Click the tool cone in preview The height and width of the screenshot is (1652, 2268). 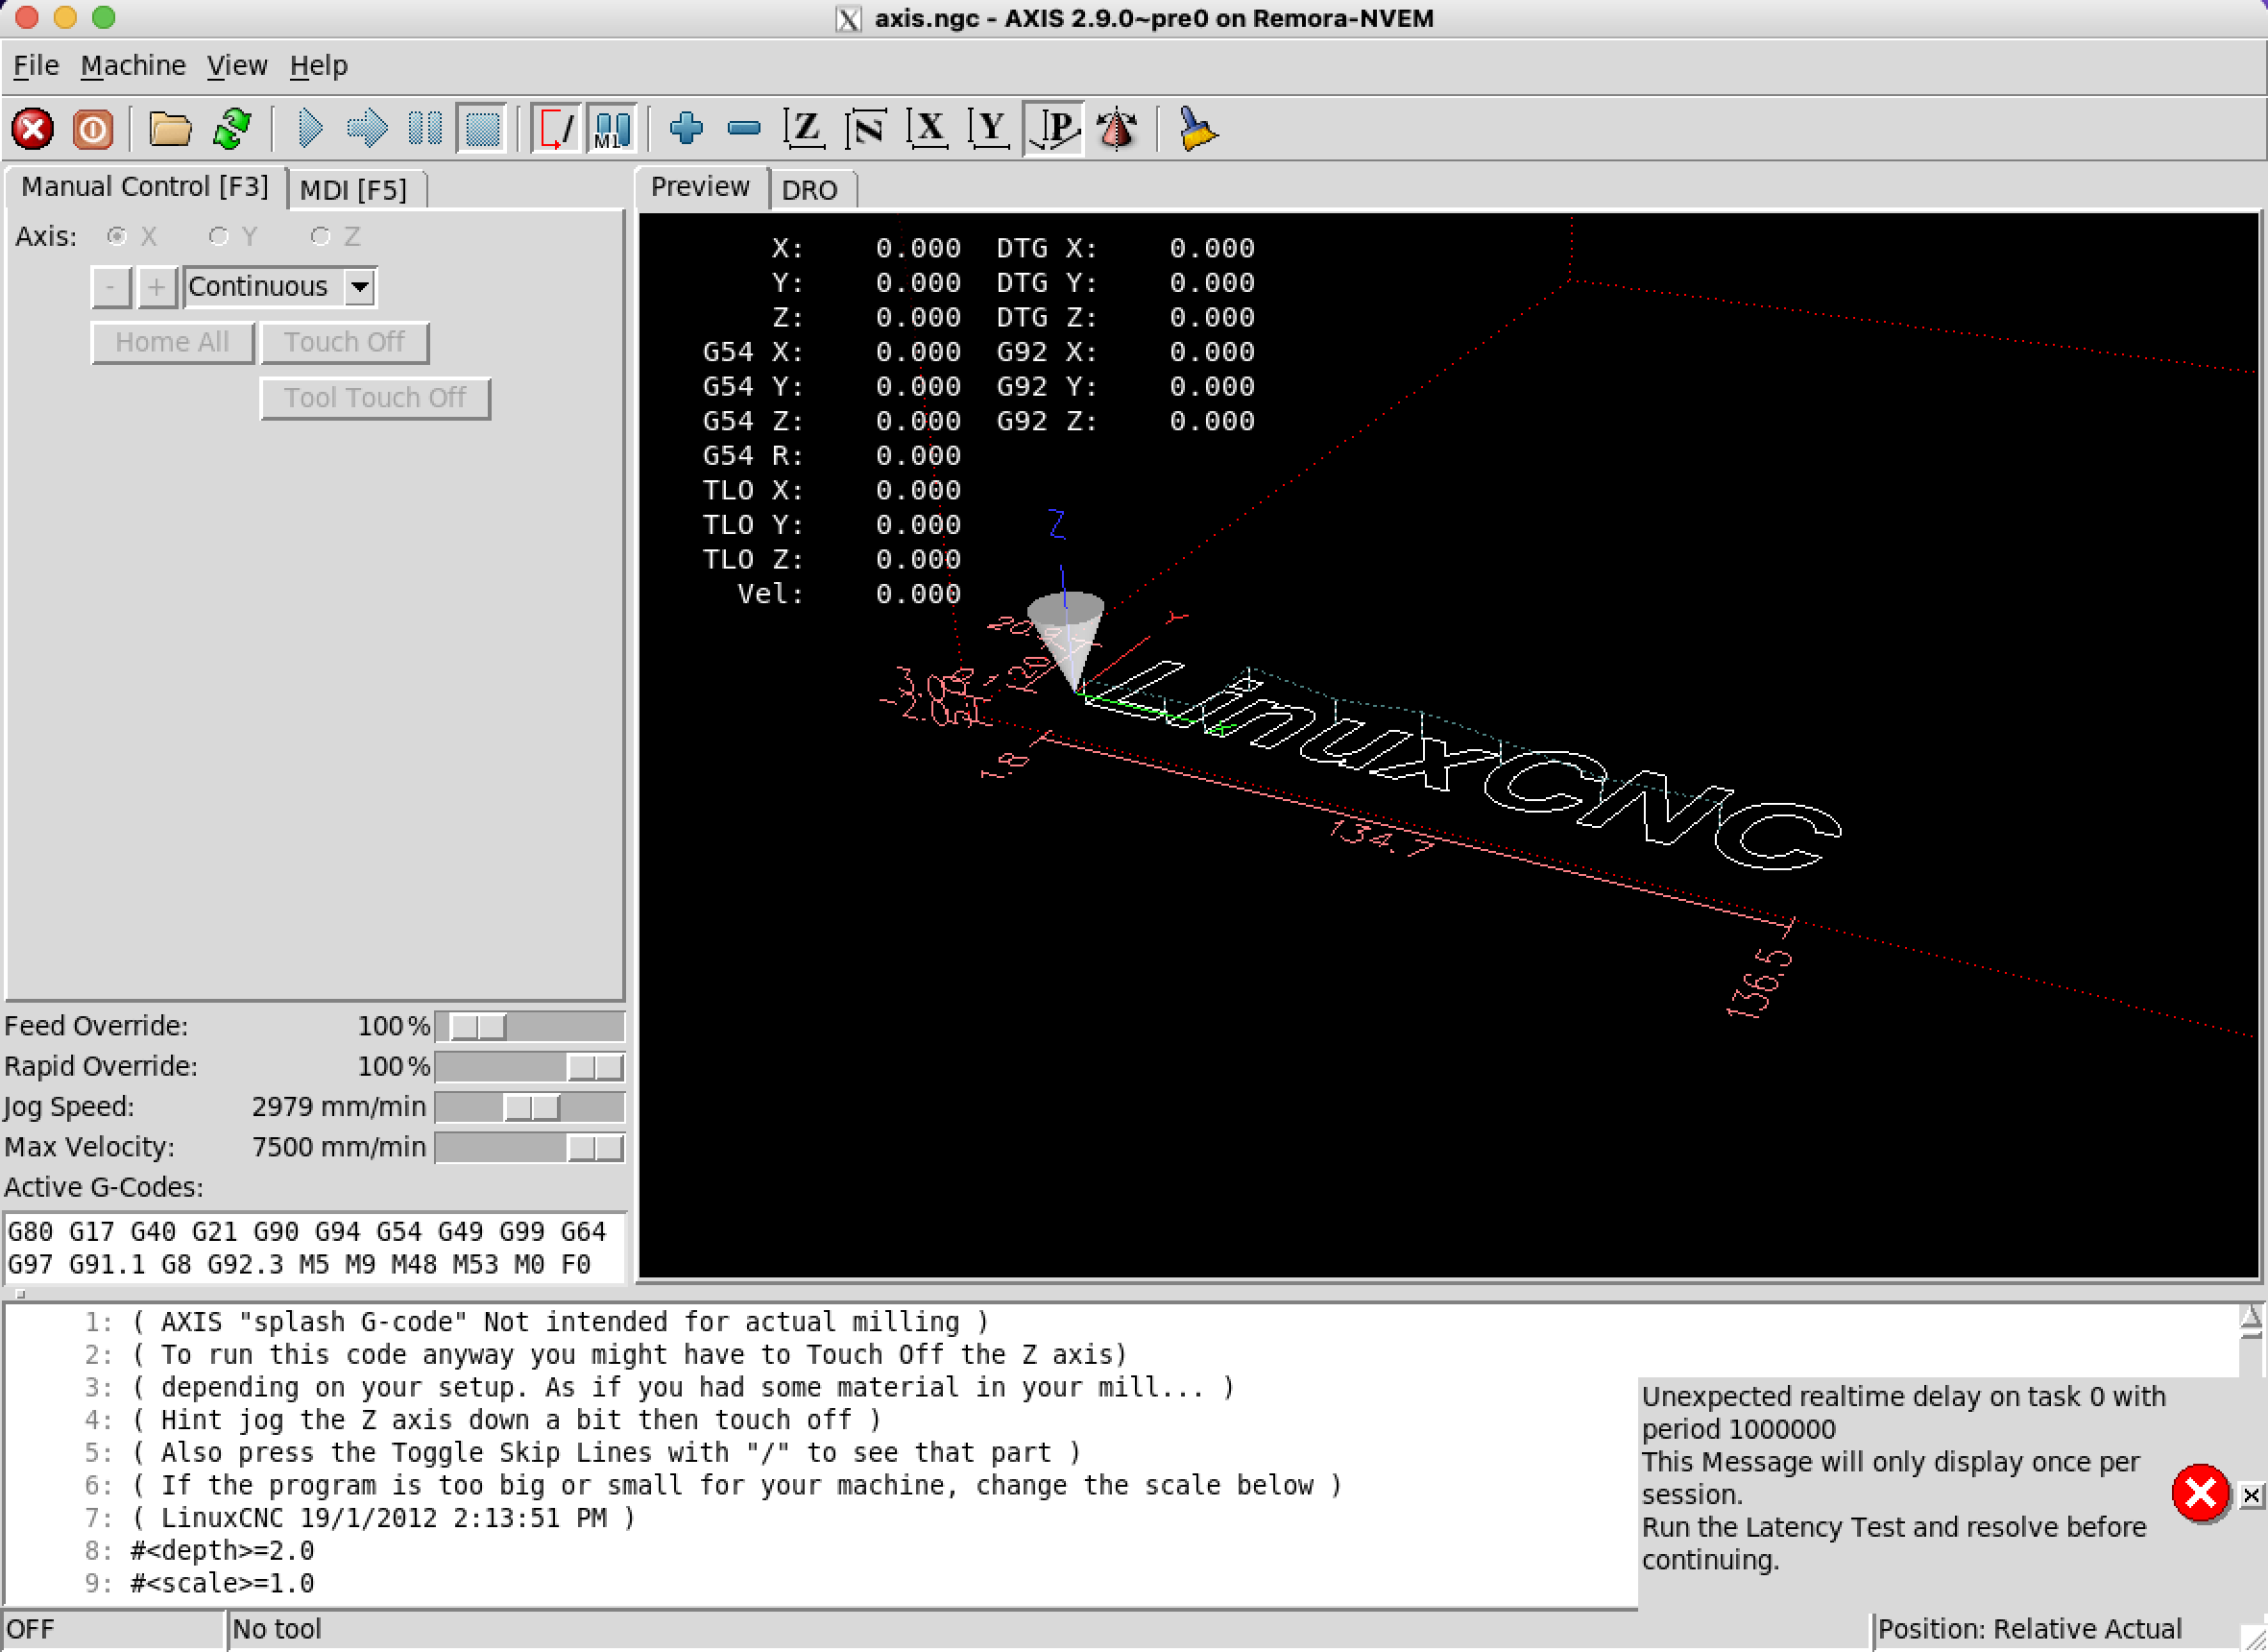click(1067, 640)
